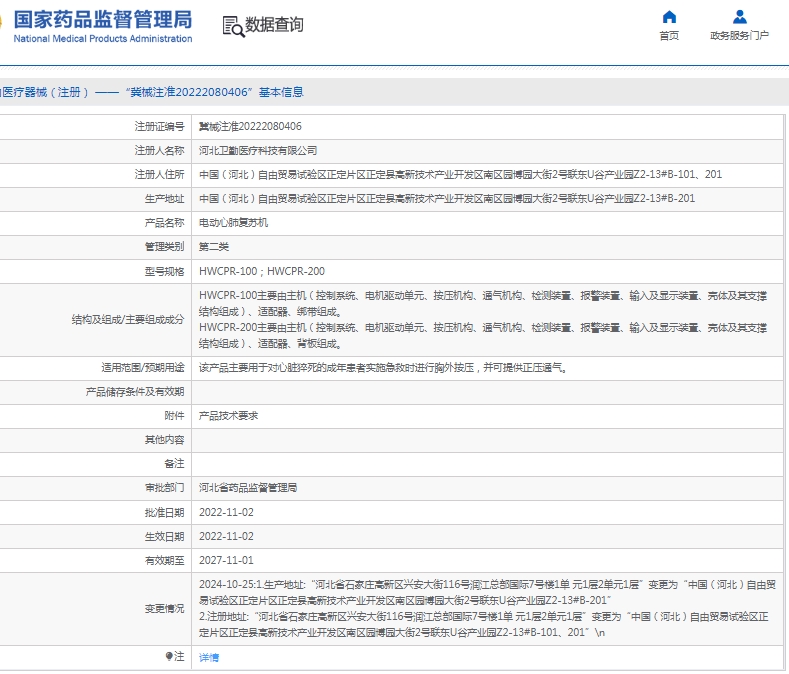Click the registration number 冀械注准20222080406 value

pyautogui.click(x=250, y=127)
